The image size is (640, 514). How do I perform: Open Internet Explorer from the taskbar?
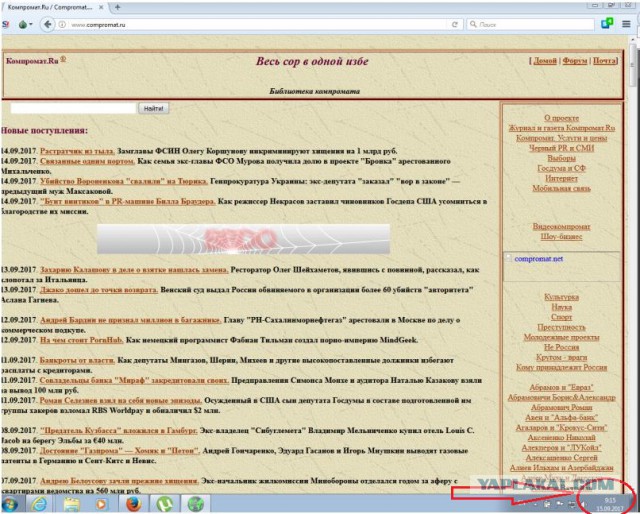pos(39,503)
